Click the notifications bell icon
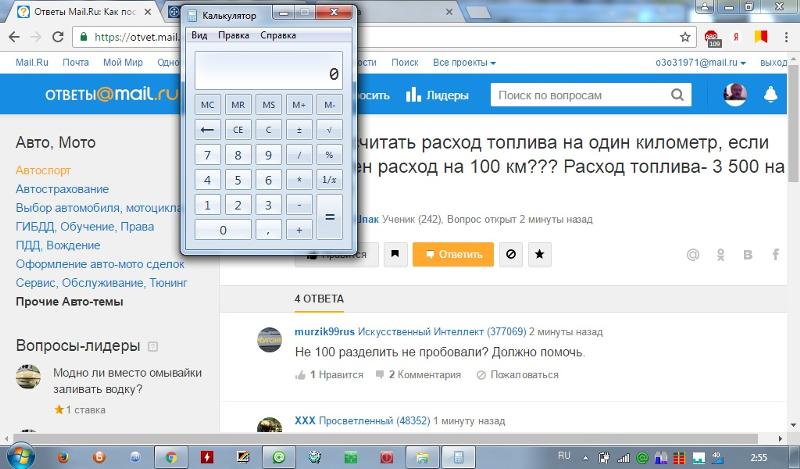Image resolution: width=800 pixels, height=469 pixels. click(770, 95)
